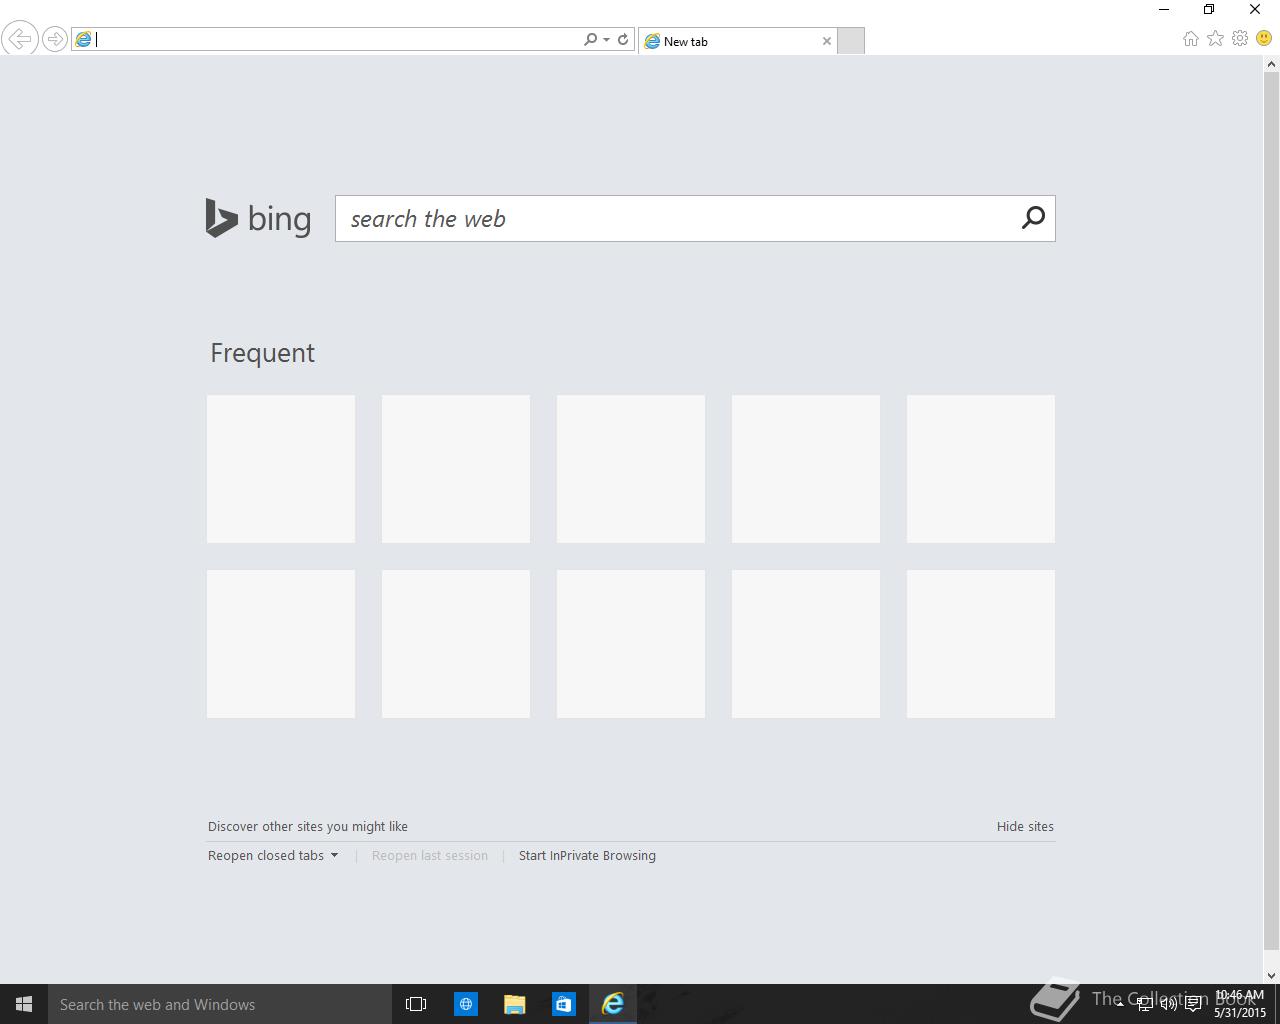Expand the Reopen closed tabs dropdown
The height and width of the screenshot is (1024, 1280).
273,855
